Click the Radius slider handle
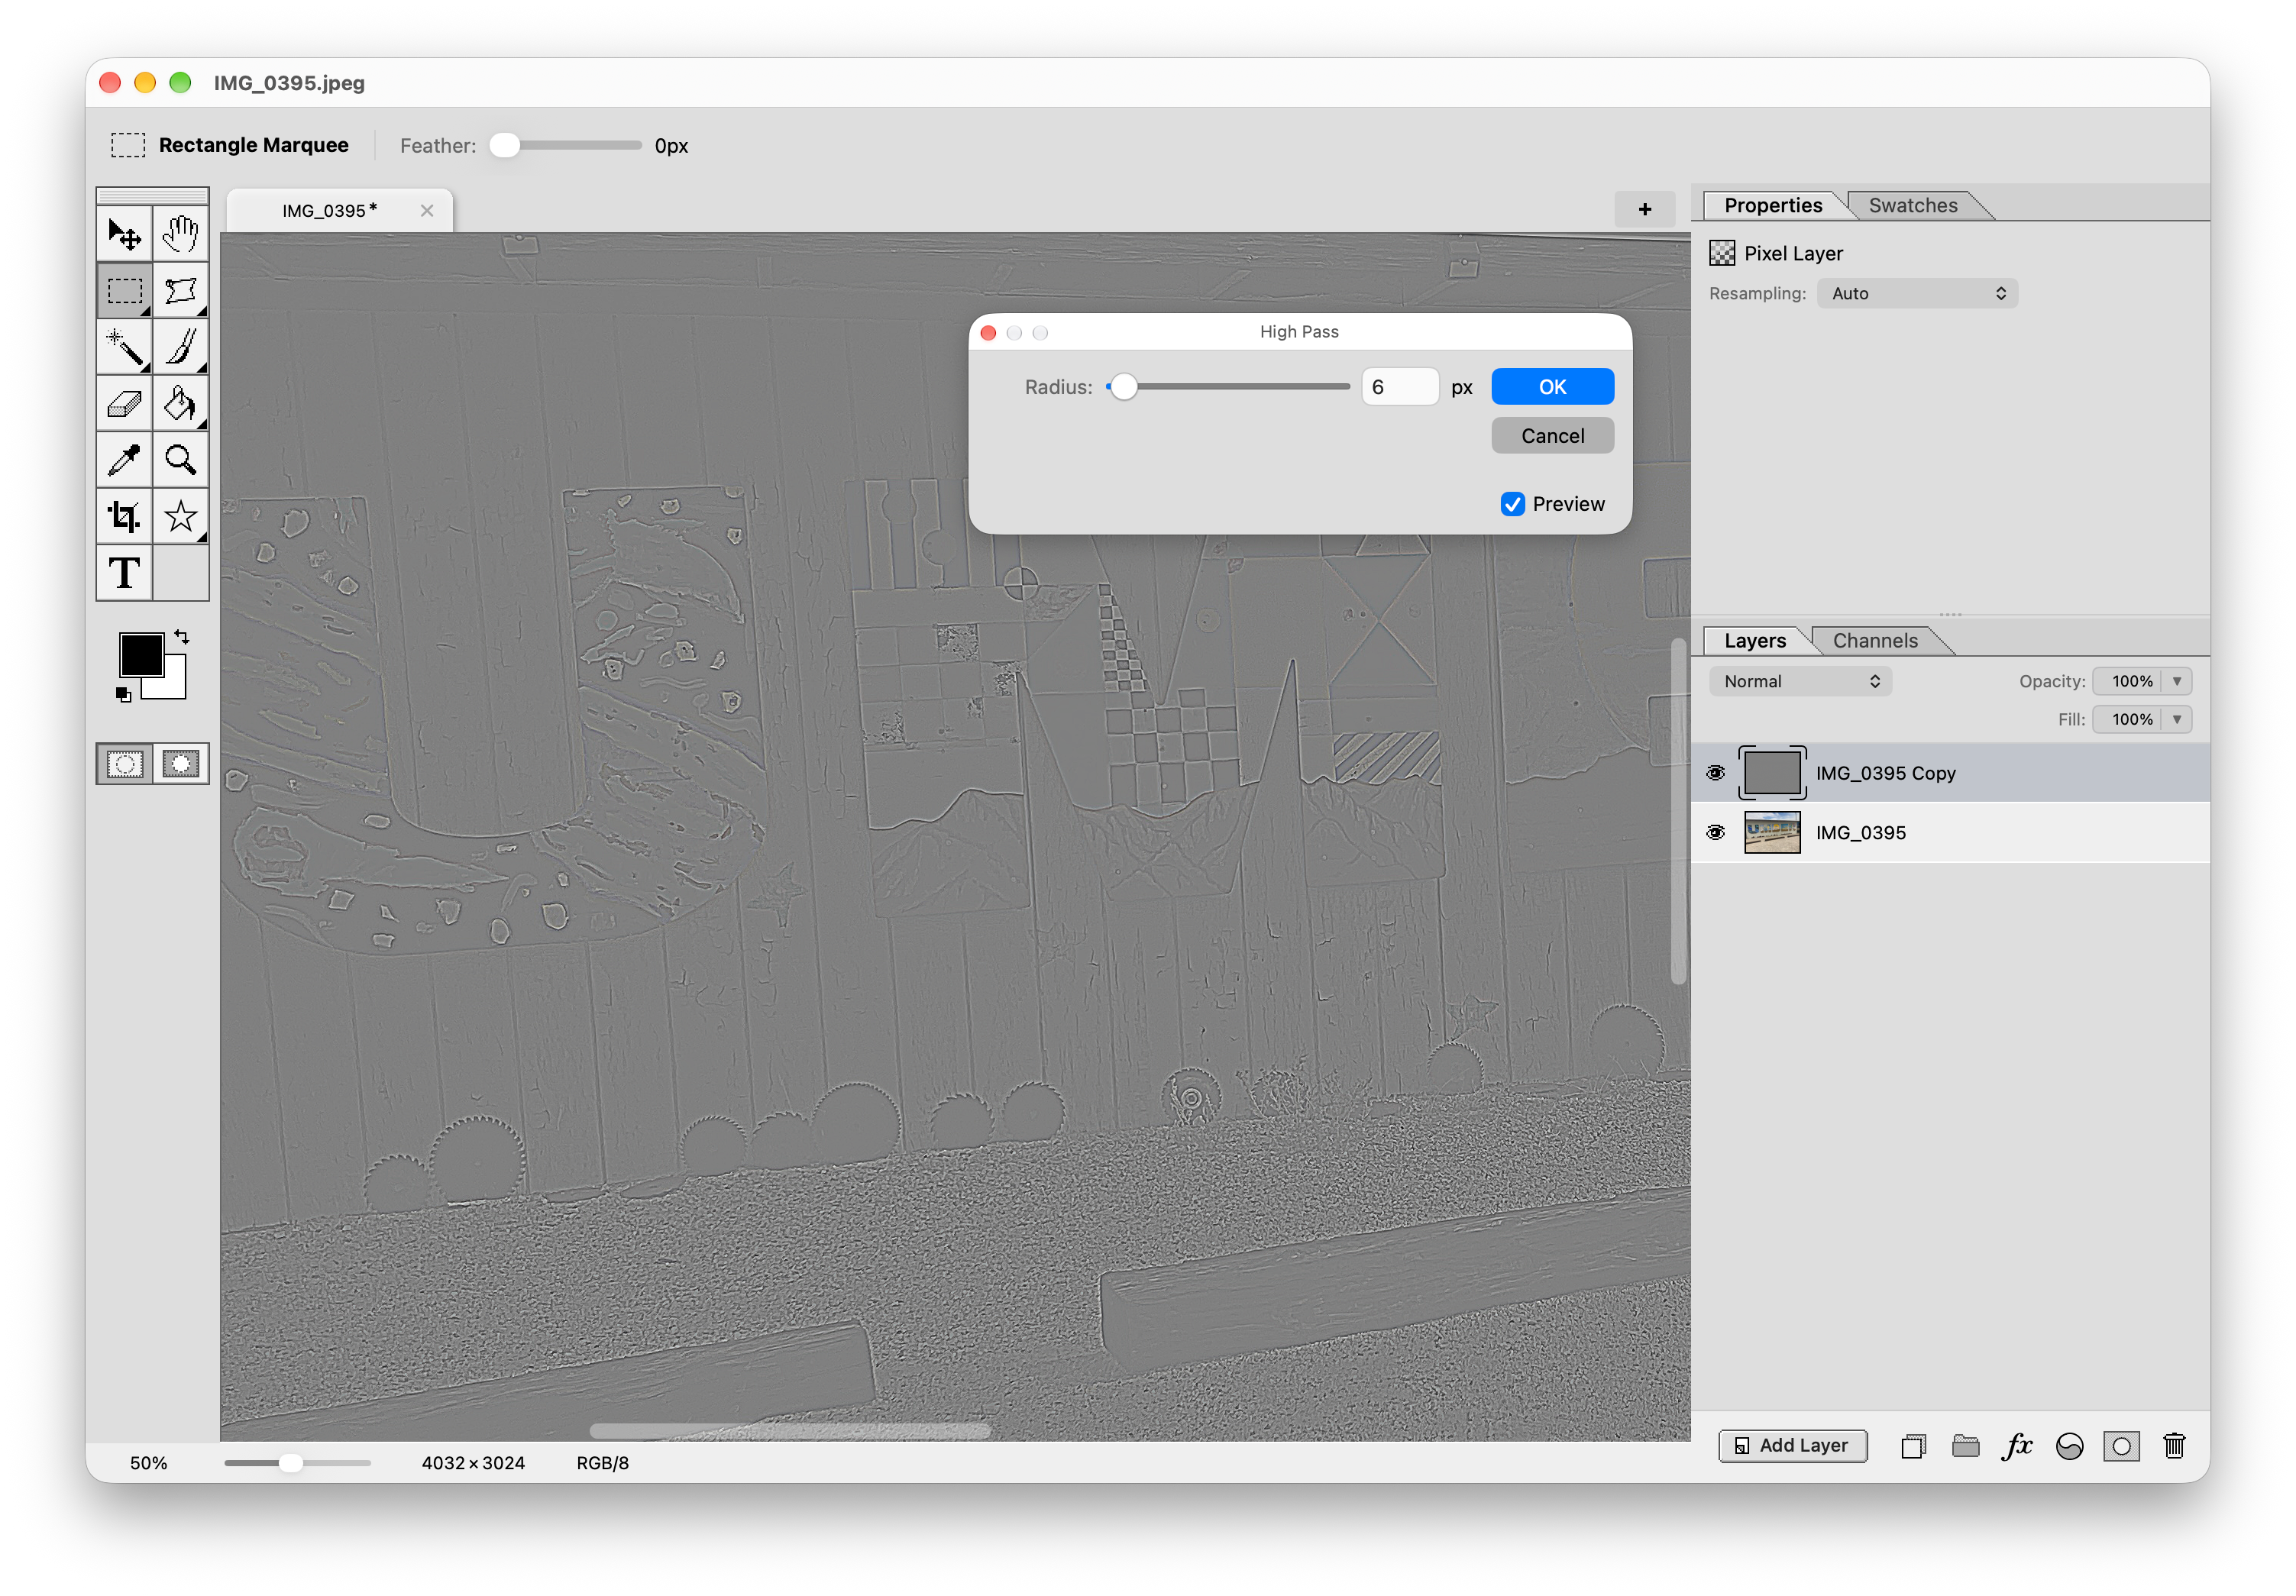 pos(1123,387)
